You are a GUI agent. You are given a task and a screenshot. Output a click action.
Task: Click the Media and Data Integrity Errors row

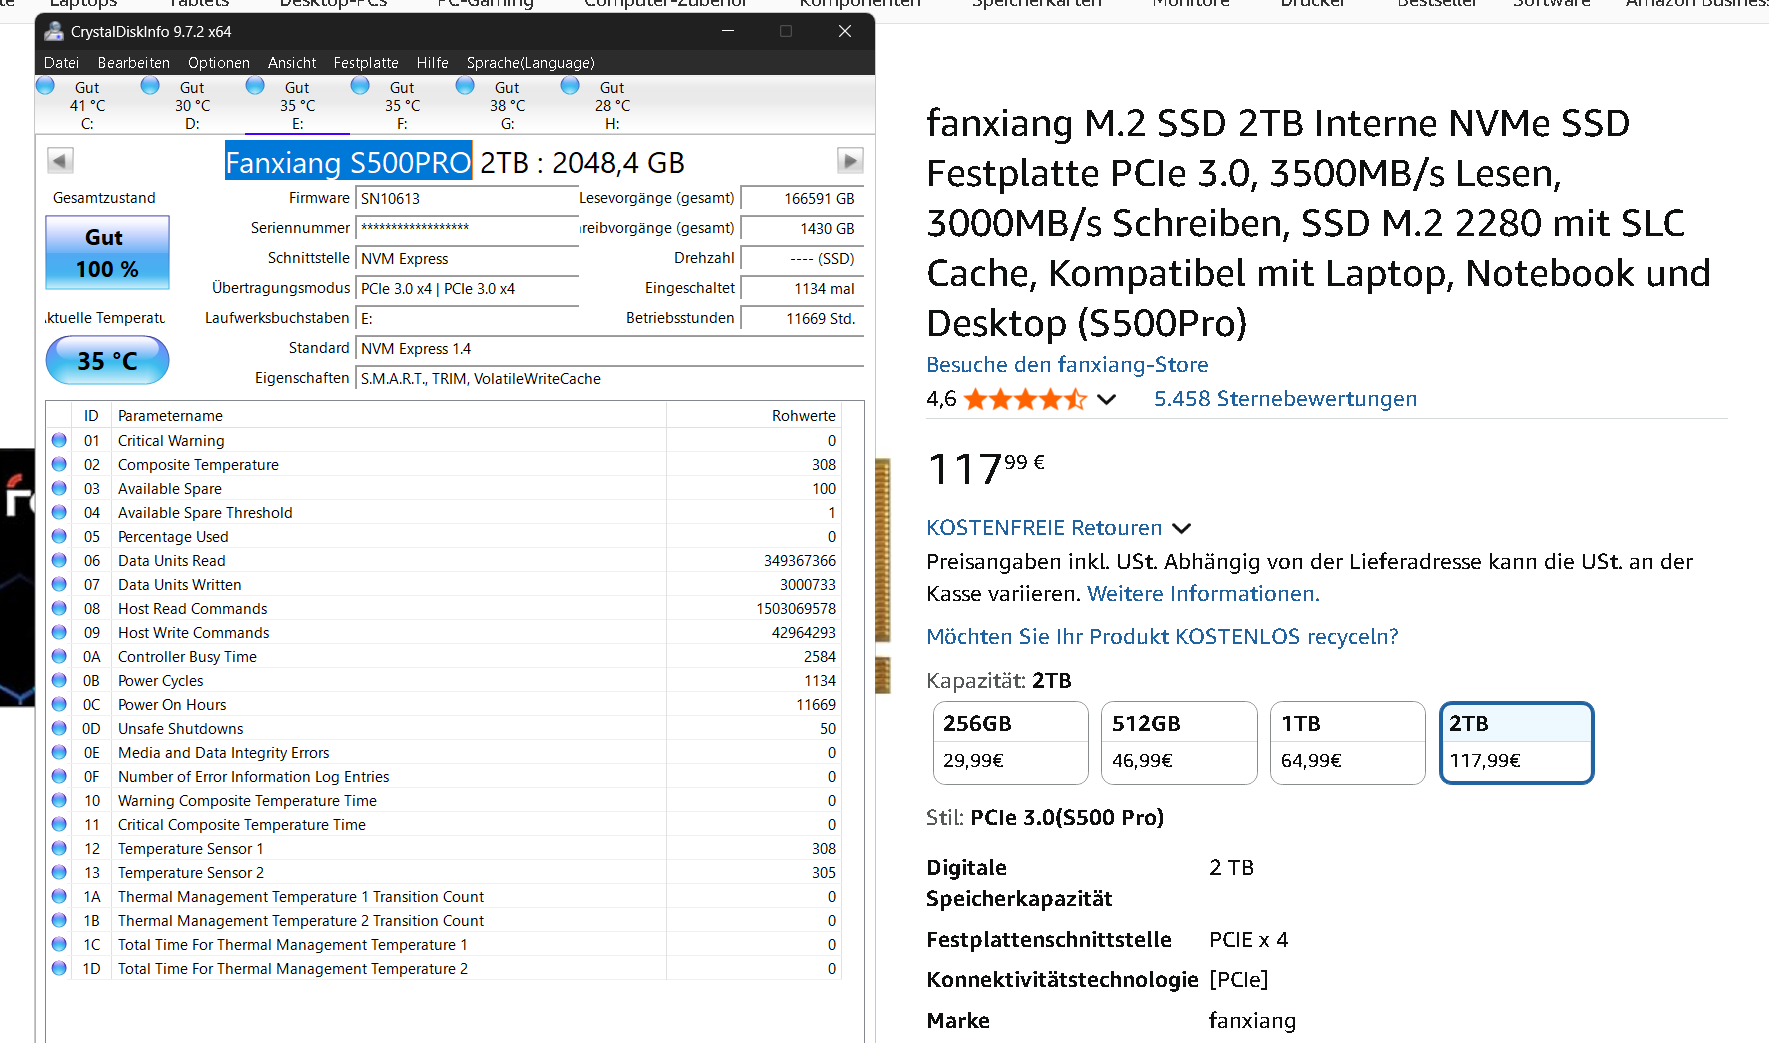(444, 752)
